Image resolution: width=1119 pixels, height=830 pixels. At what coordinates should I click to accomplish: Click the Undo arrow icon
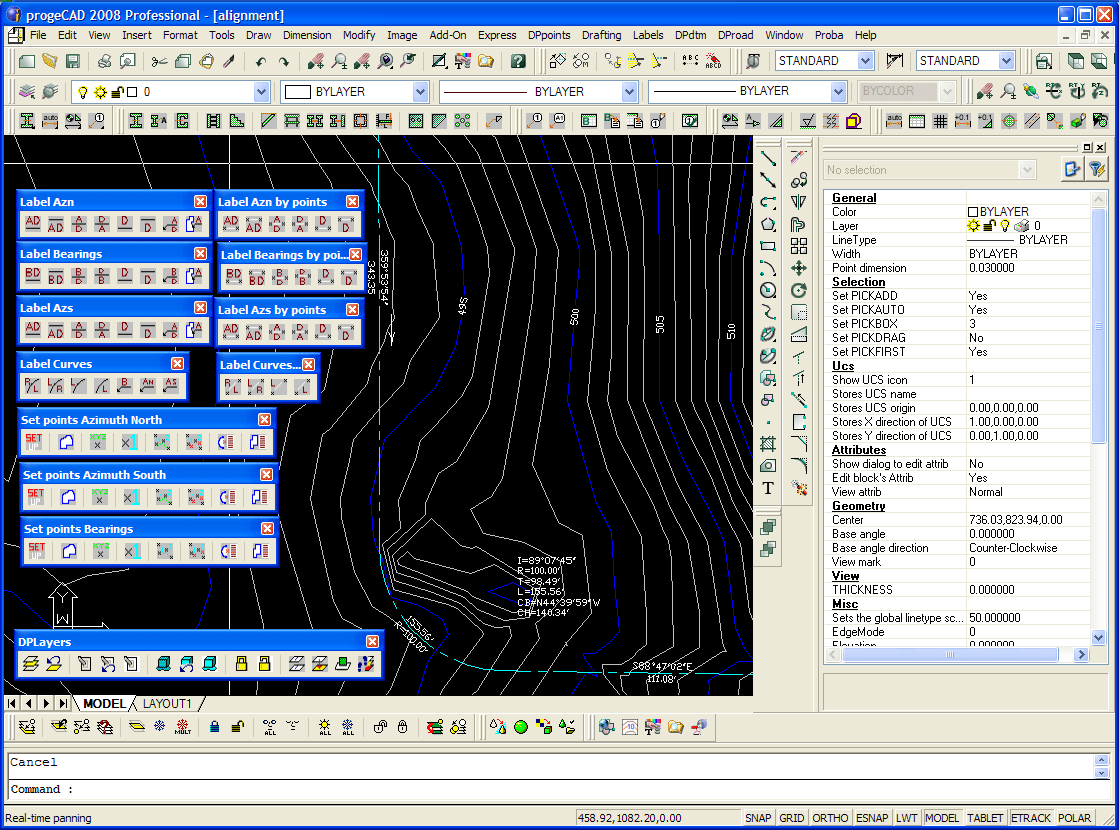260,62
